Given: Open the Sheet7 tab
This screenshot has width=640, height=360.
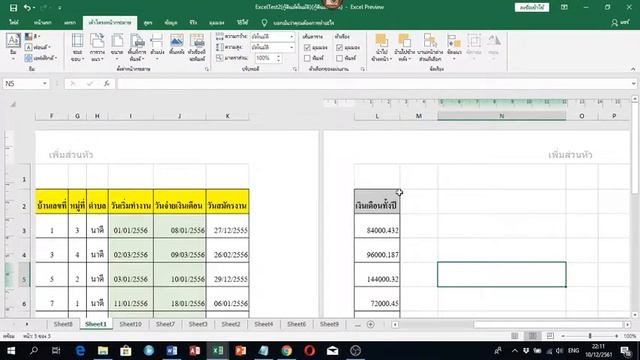Looking at the screenshot, I should 165,324.
